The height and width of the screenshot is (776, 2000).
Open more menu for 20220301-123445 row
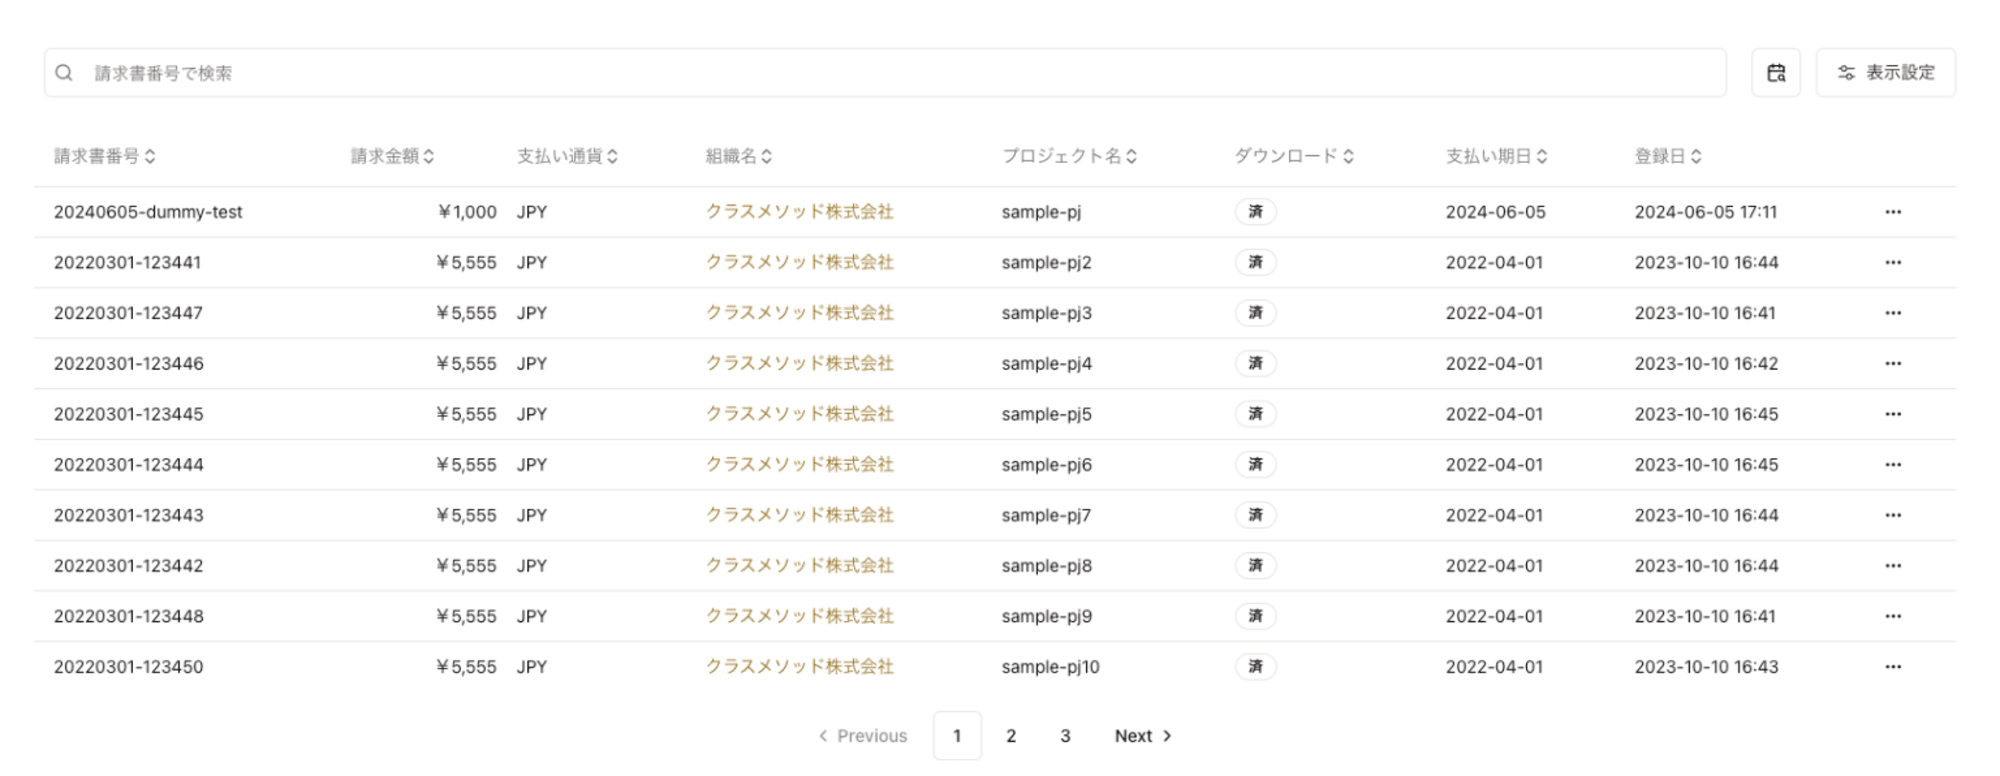click(1893, 414)
